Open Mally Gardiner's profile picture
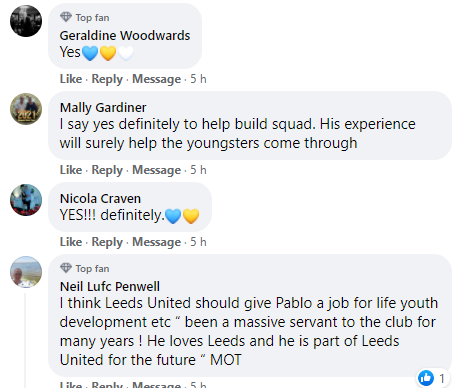Image resolution: width=455 pixels, height=388 pixels. pos(26,109)
